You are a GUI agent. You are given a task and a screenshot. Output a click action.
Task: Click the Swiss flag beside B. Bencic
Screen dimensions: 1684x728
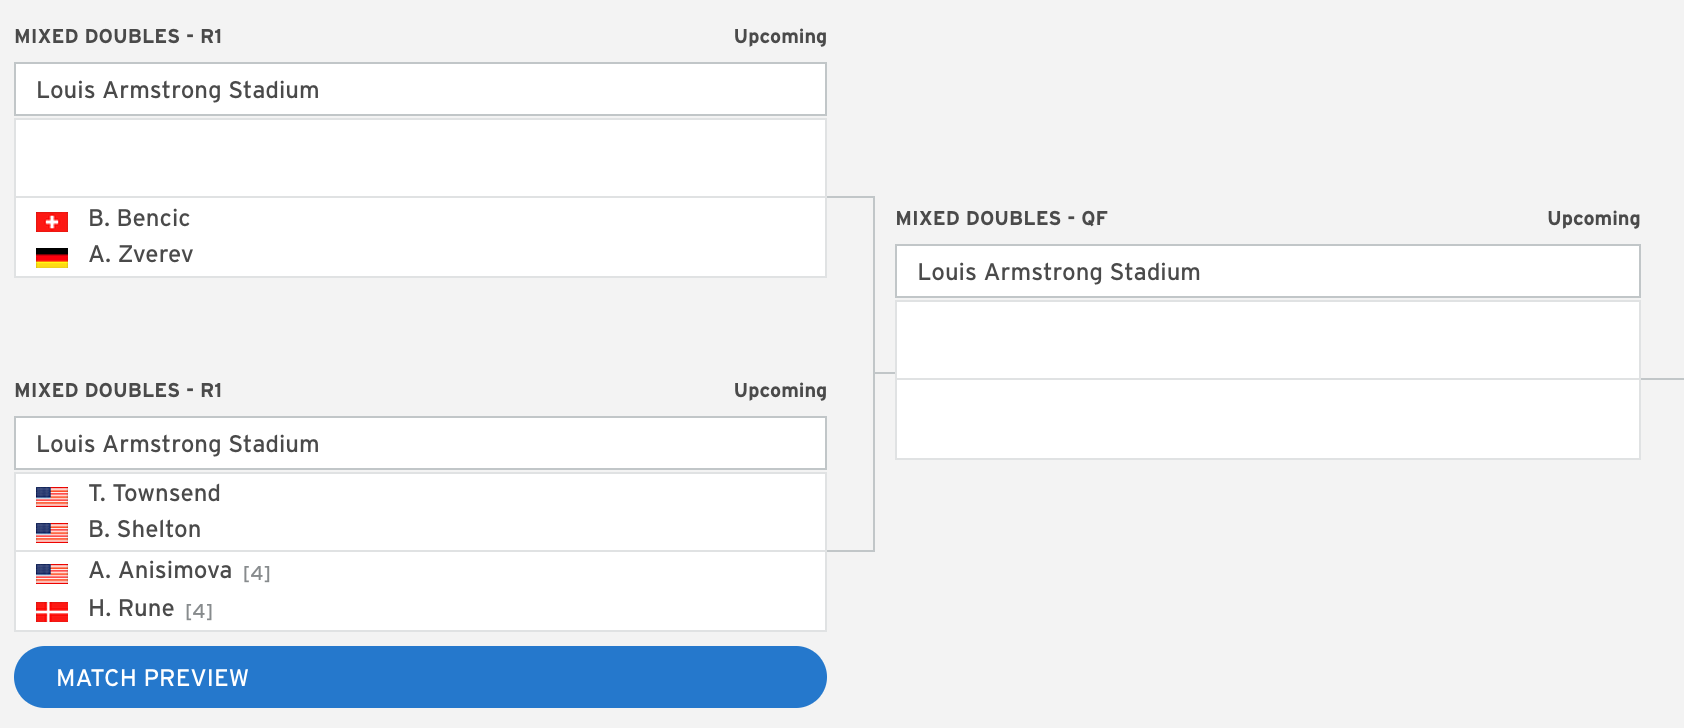coord(52,222)
